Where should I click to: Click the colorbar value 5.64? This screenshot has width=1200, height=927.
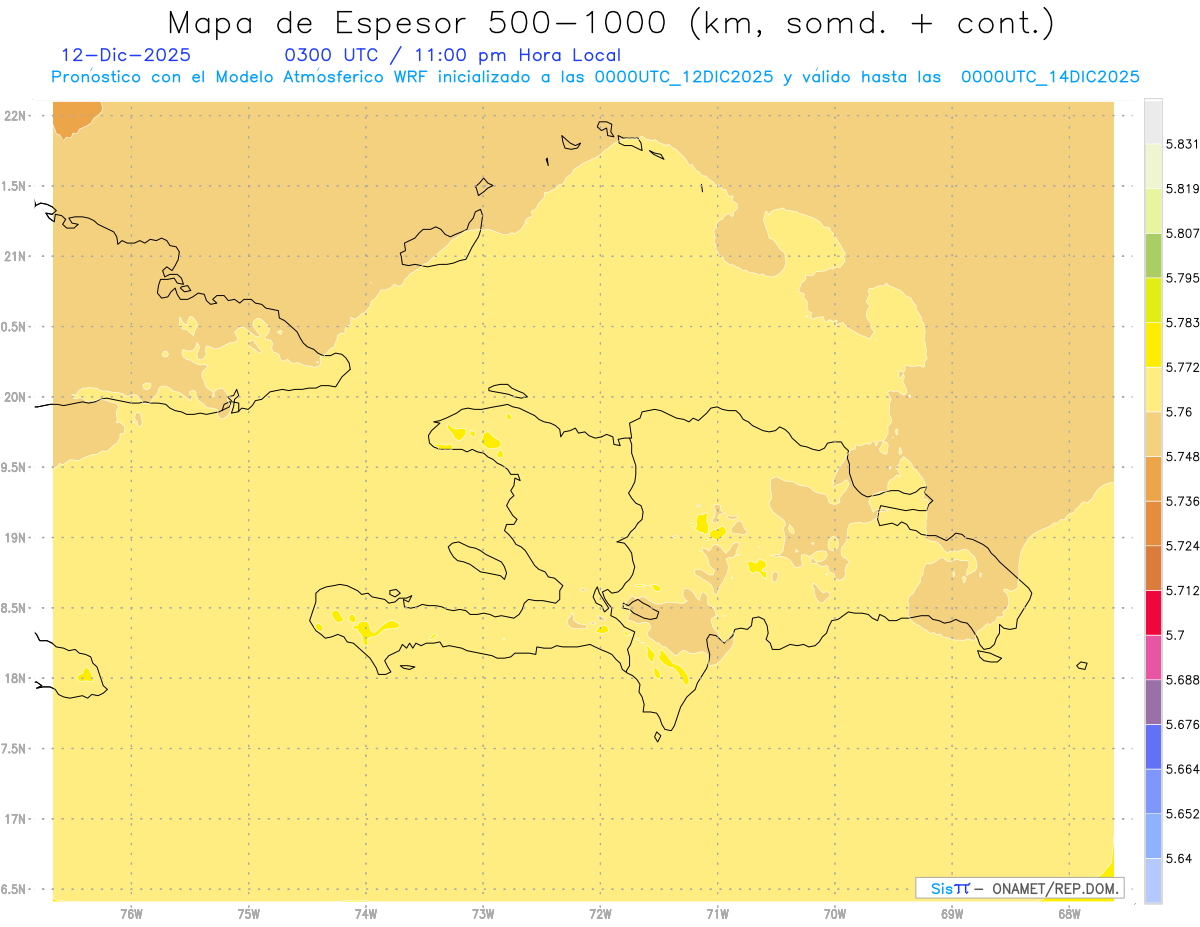pyautogui.click(x=1179, y=858)
